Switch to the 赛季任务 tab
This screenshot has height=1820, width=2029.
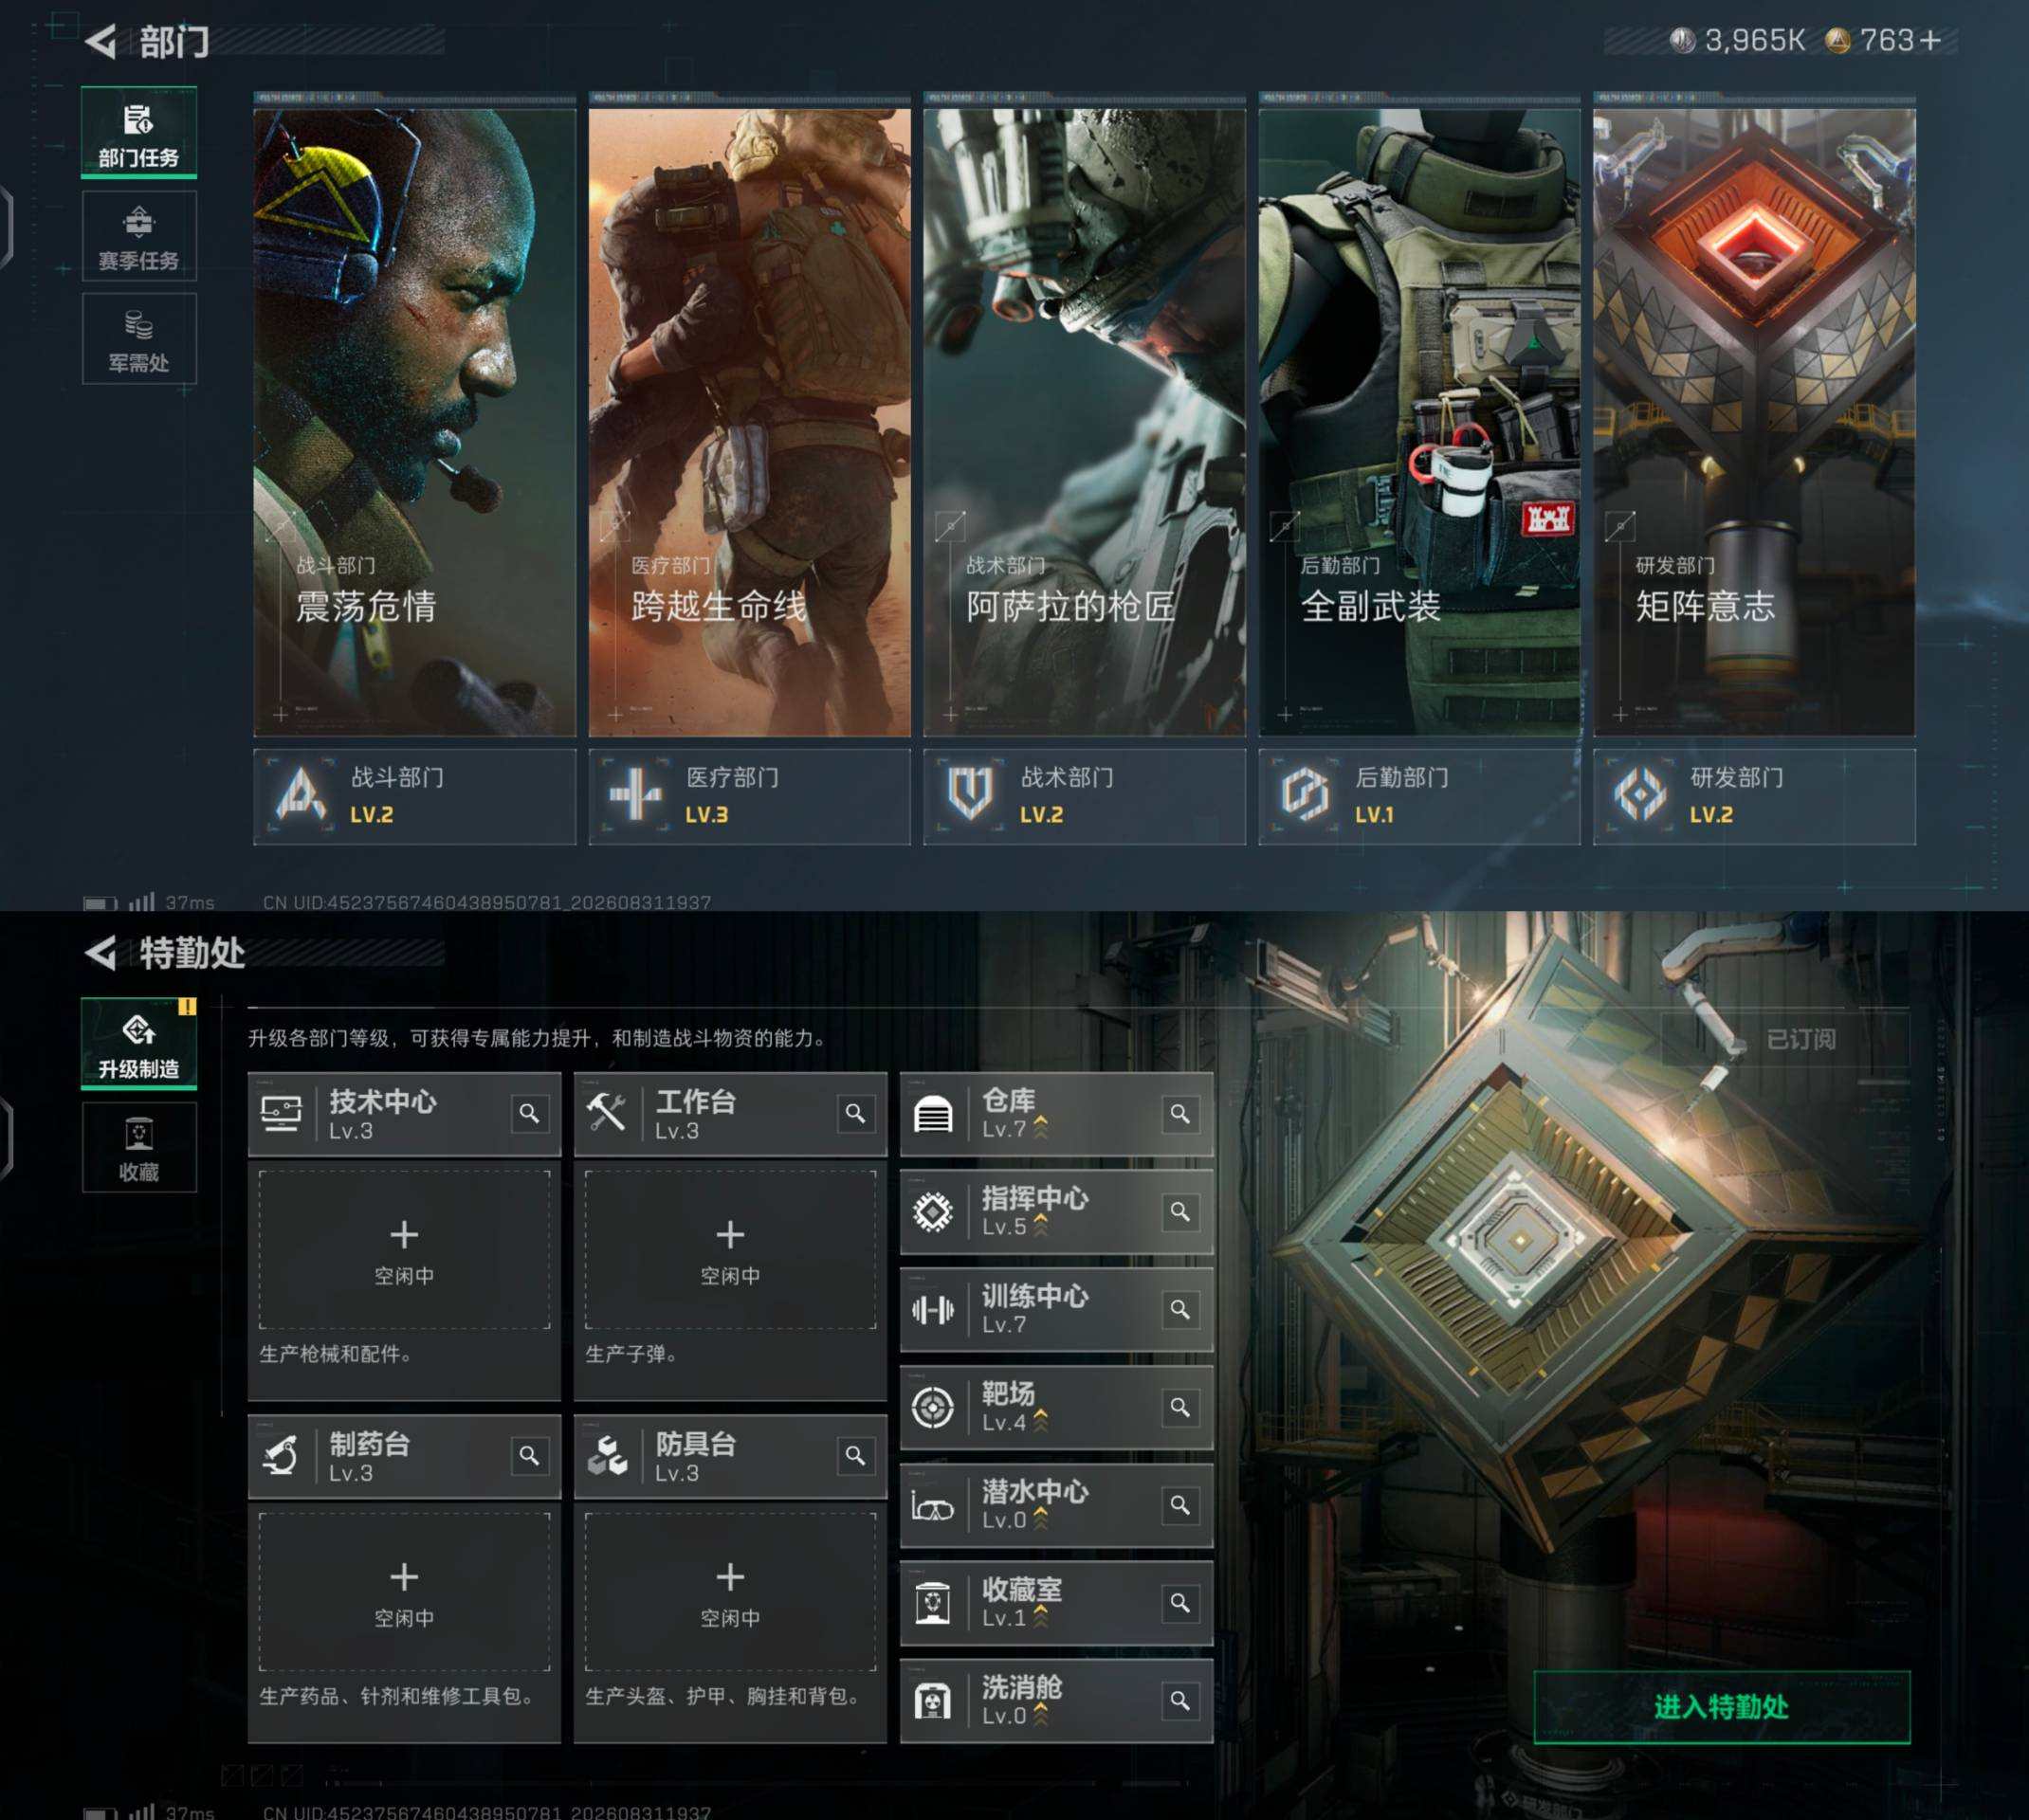click(139, 236)
